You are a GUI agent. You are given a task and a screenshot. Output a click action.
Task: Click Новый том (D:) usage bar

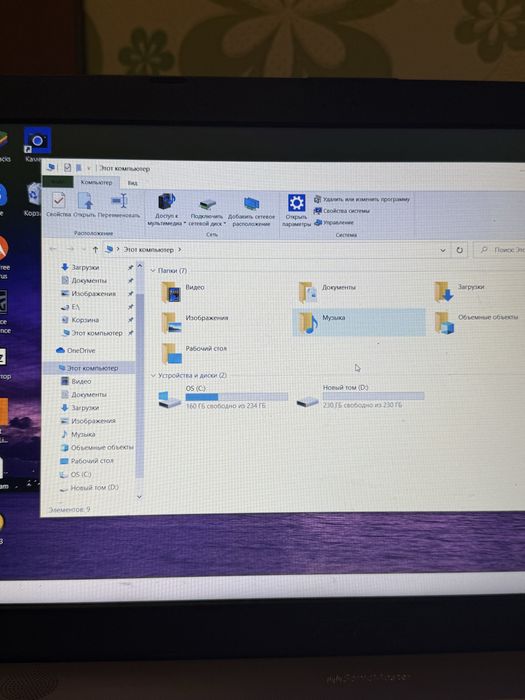[x=373, y=396]
